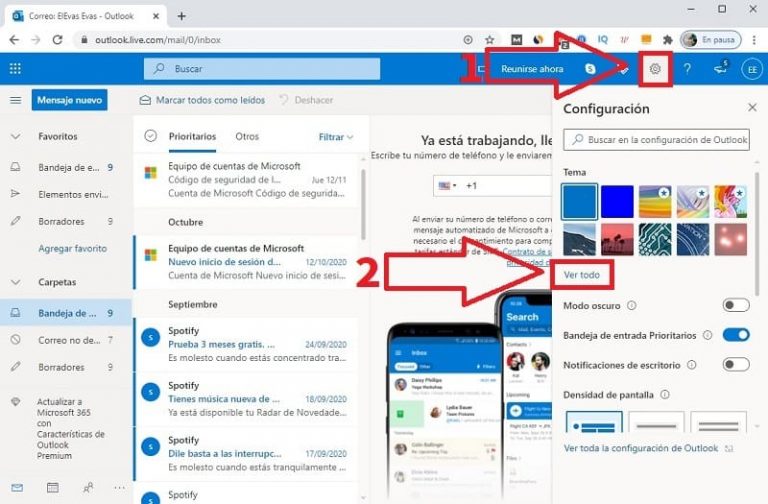Open the app launcher grid icon
Screen dimensions: 768x504
point(15,69)
